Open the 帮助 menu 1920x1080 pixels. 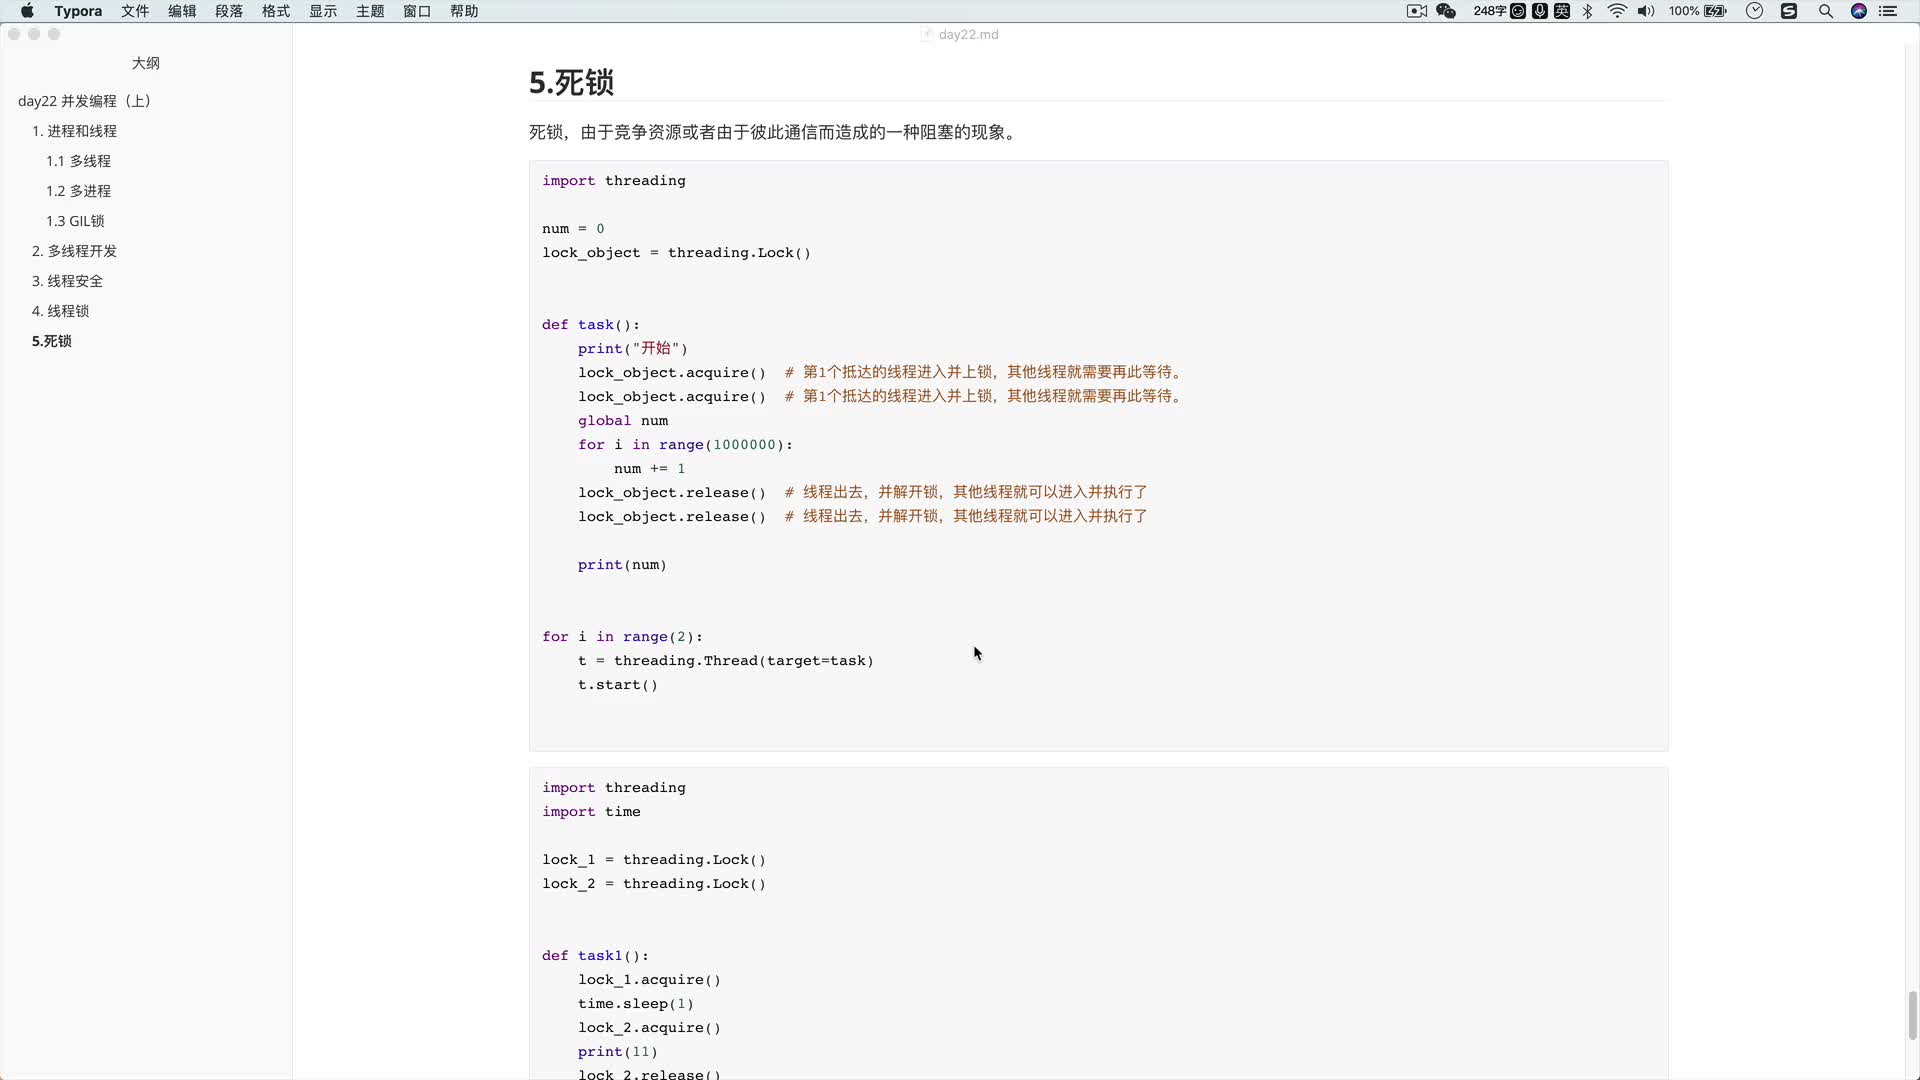464,11
